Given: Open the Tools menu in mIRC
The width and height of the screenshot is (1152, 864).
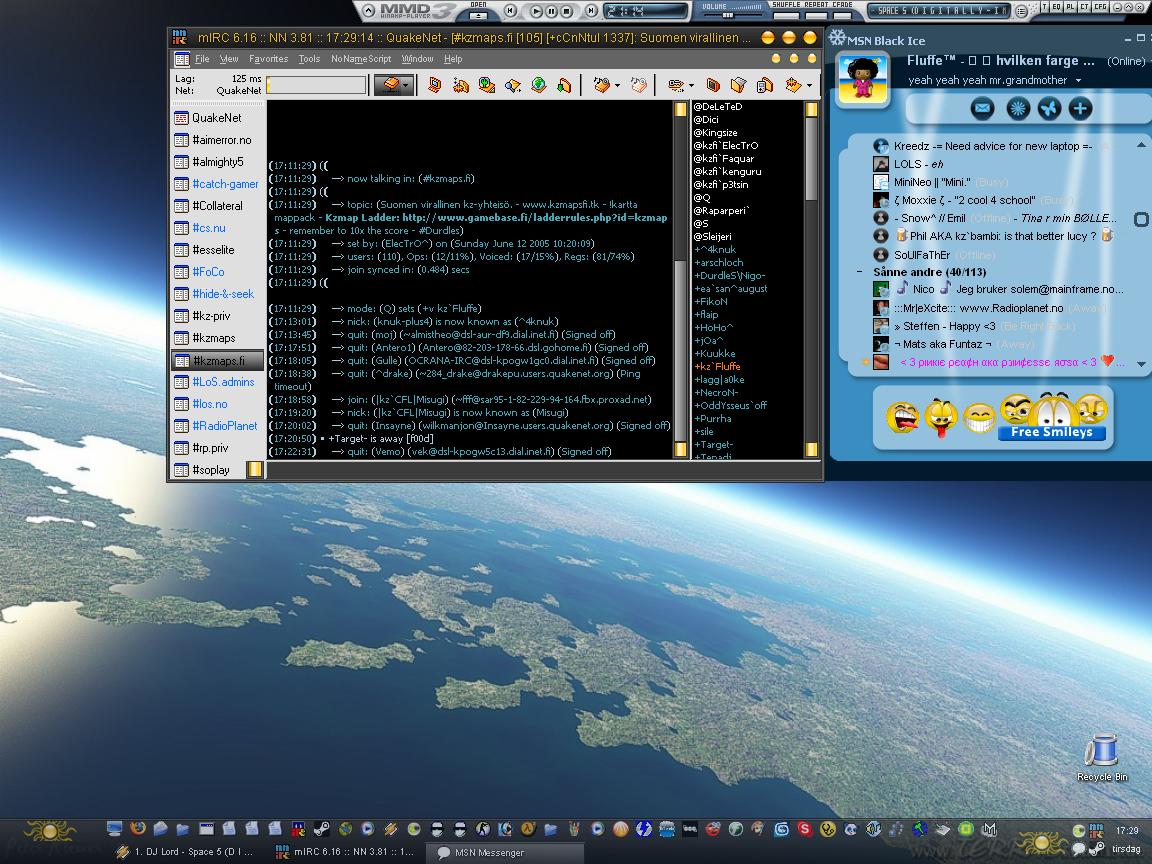Looking at the screenshot, I should (309, 59).
